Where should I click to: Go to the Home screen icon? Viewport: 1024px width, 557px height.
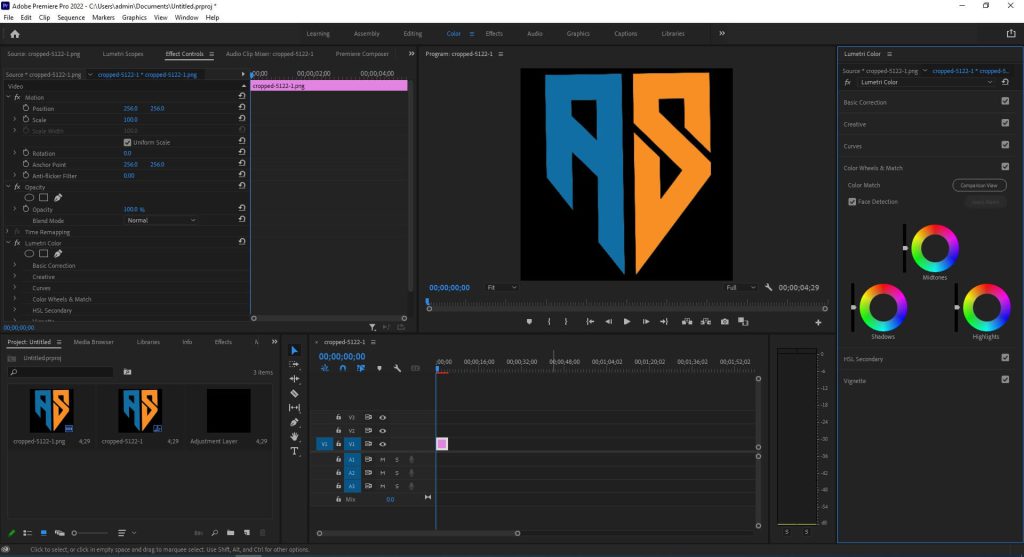(14, 33)
